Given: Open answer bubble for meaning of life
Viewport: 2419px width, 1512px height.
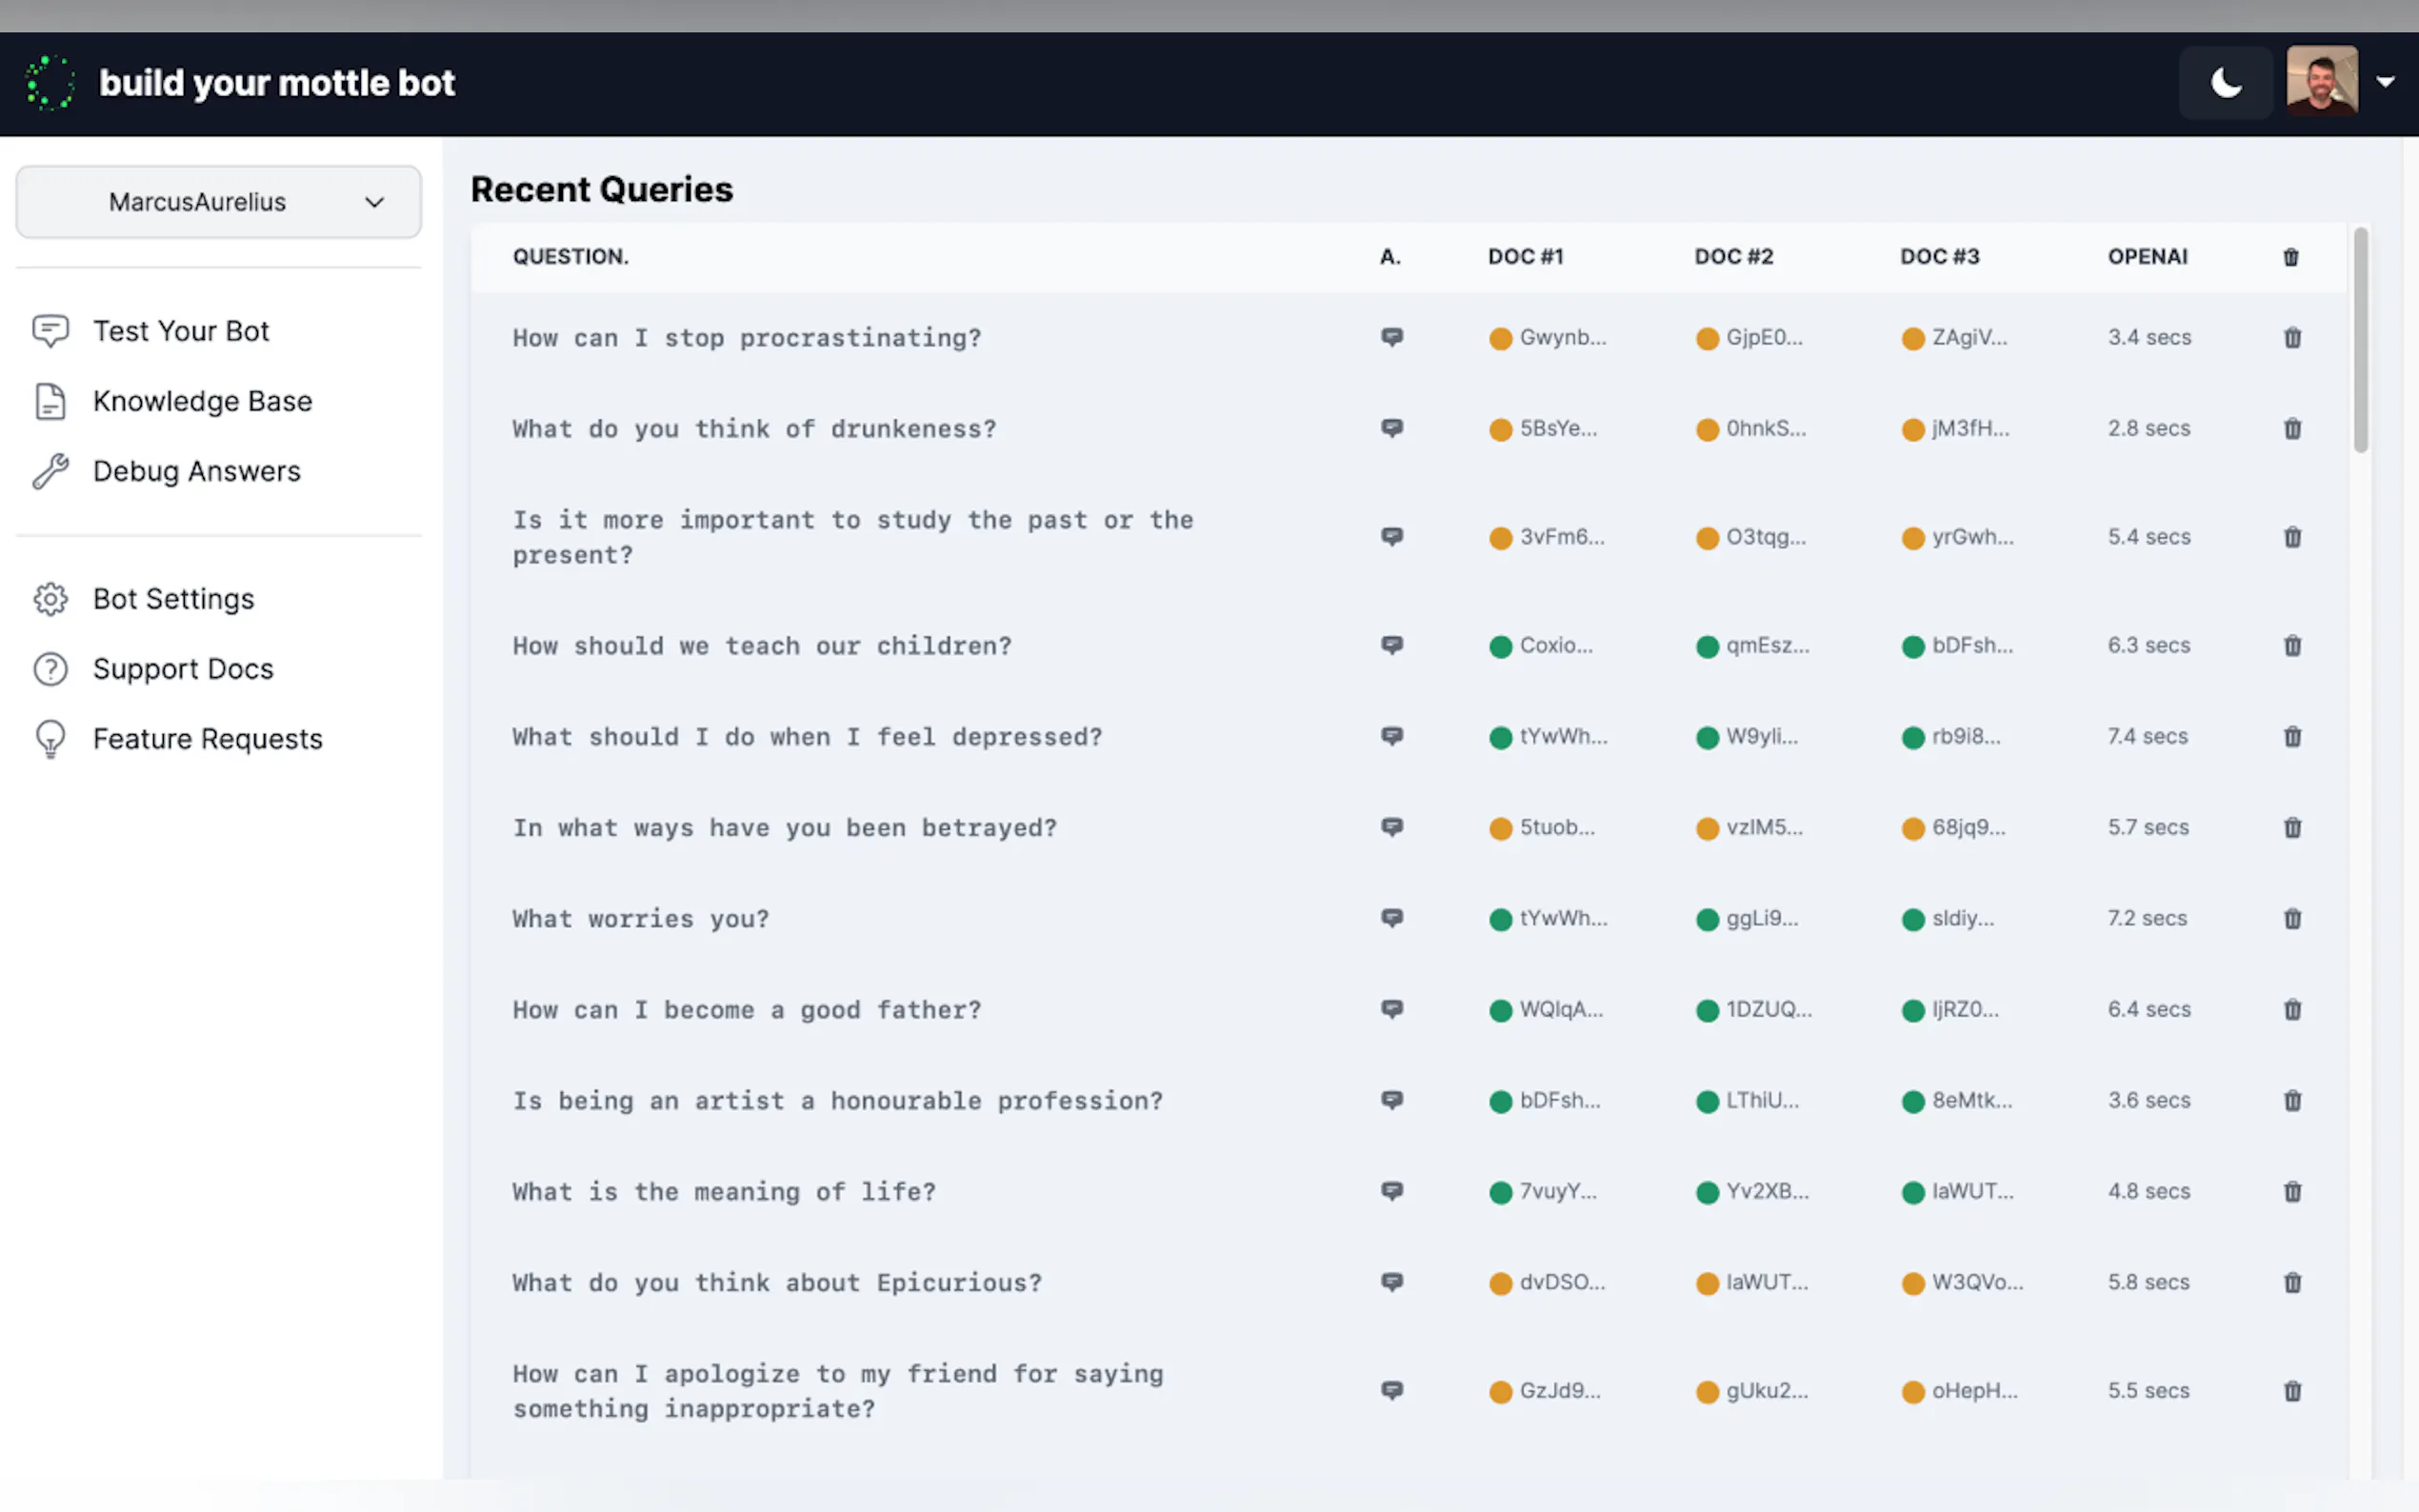Looking at the screenshot, I should (x=1391, y=1191).
